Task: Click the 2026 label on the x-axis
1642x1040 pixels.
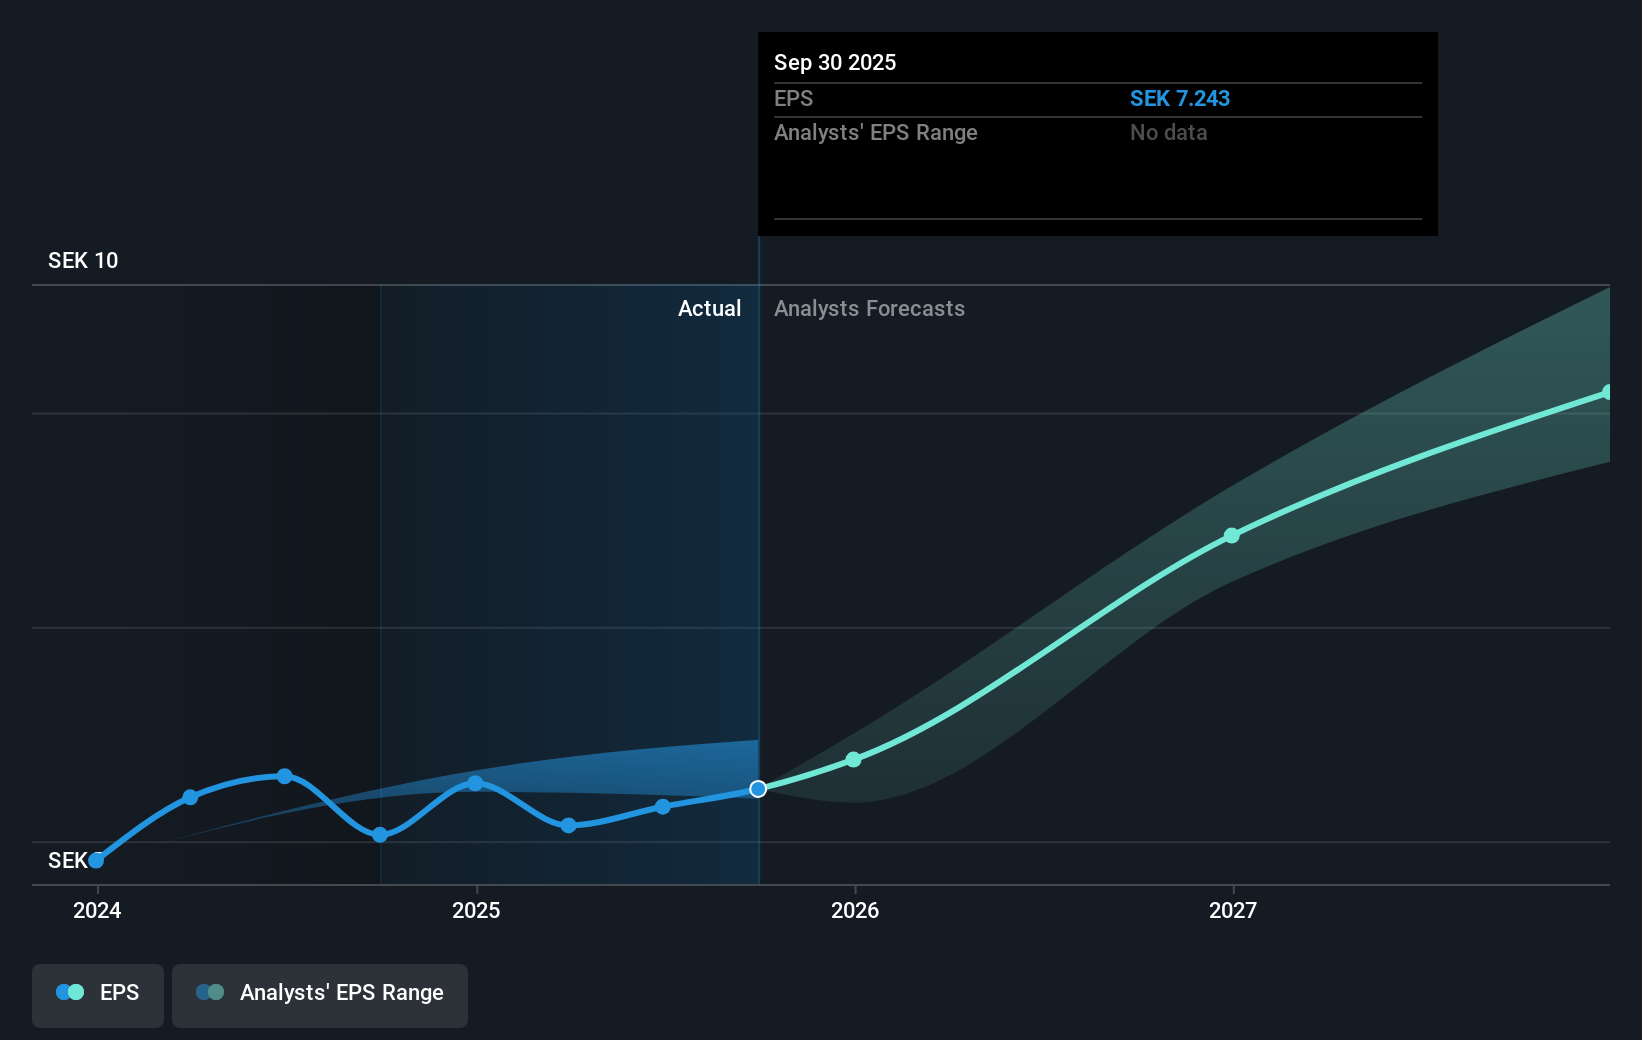Action: tap(854, 911)
